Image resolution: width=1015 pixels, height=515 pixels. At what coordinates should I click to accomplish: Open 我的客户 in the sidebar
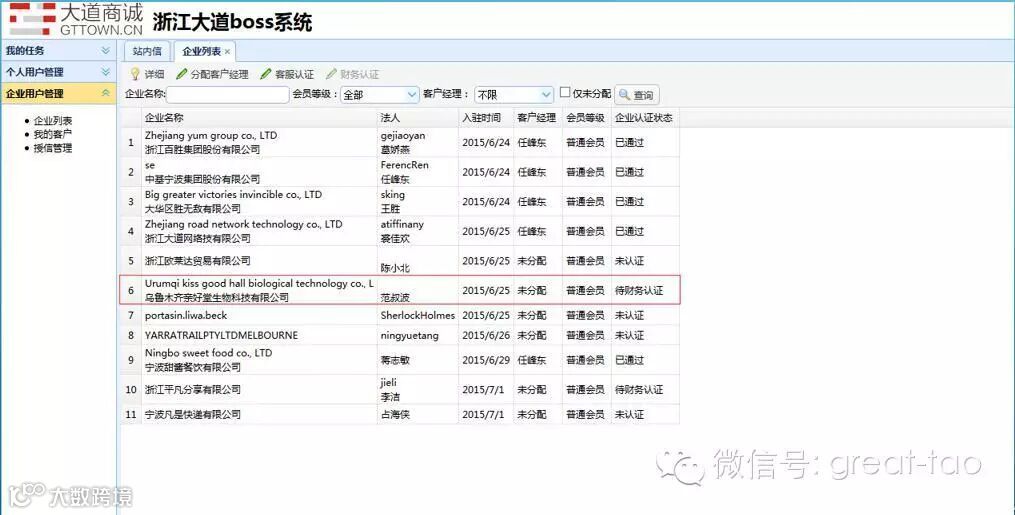(x=53, y=134)
